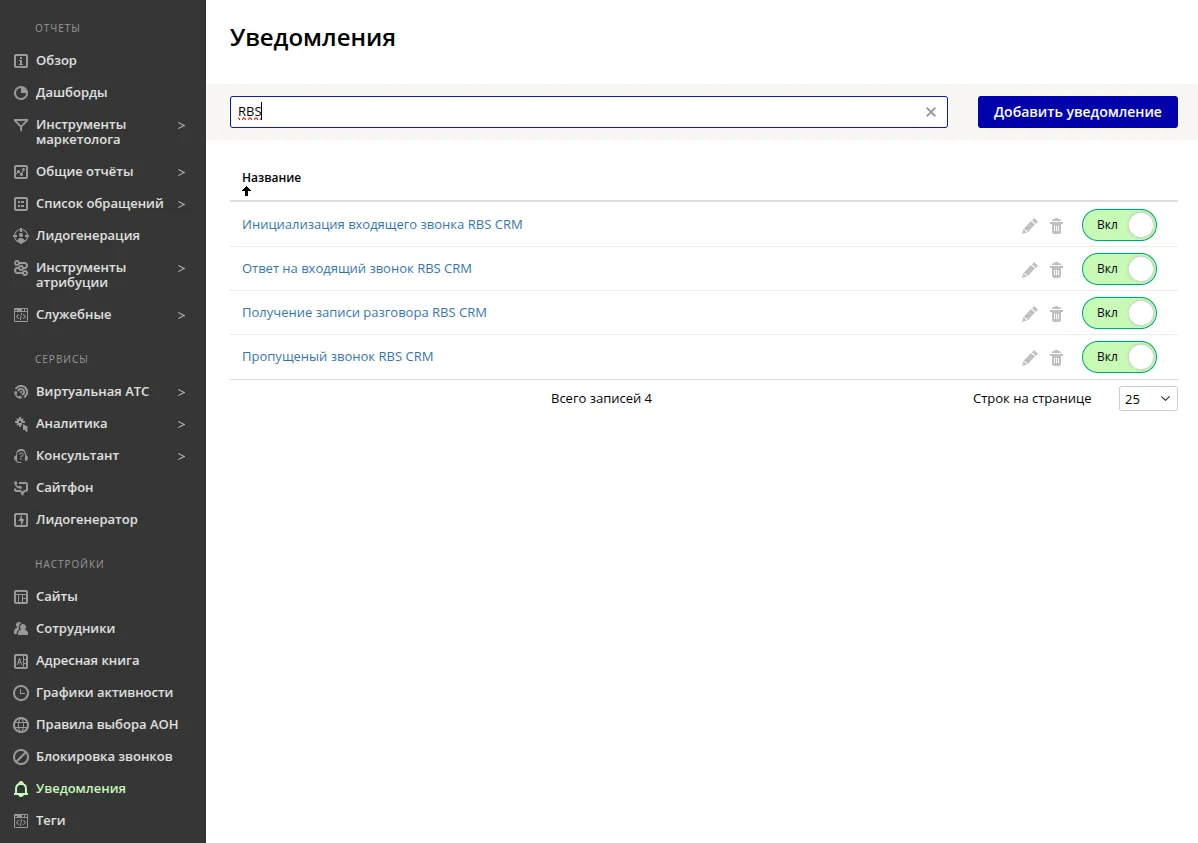Screen dimensions: 1198x843
Task: Toggle off Ответ на входящий звонок notification
Action: click(1119, 269)
